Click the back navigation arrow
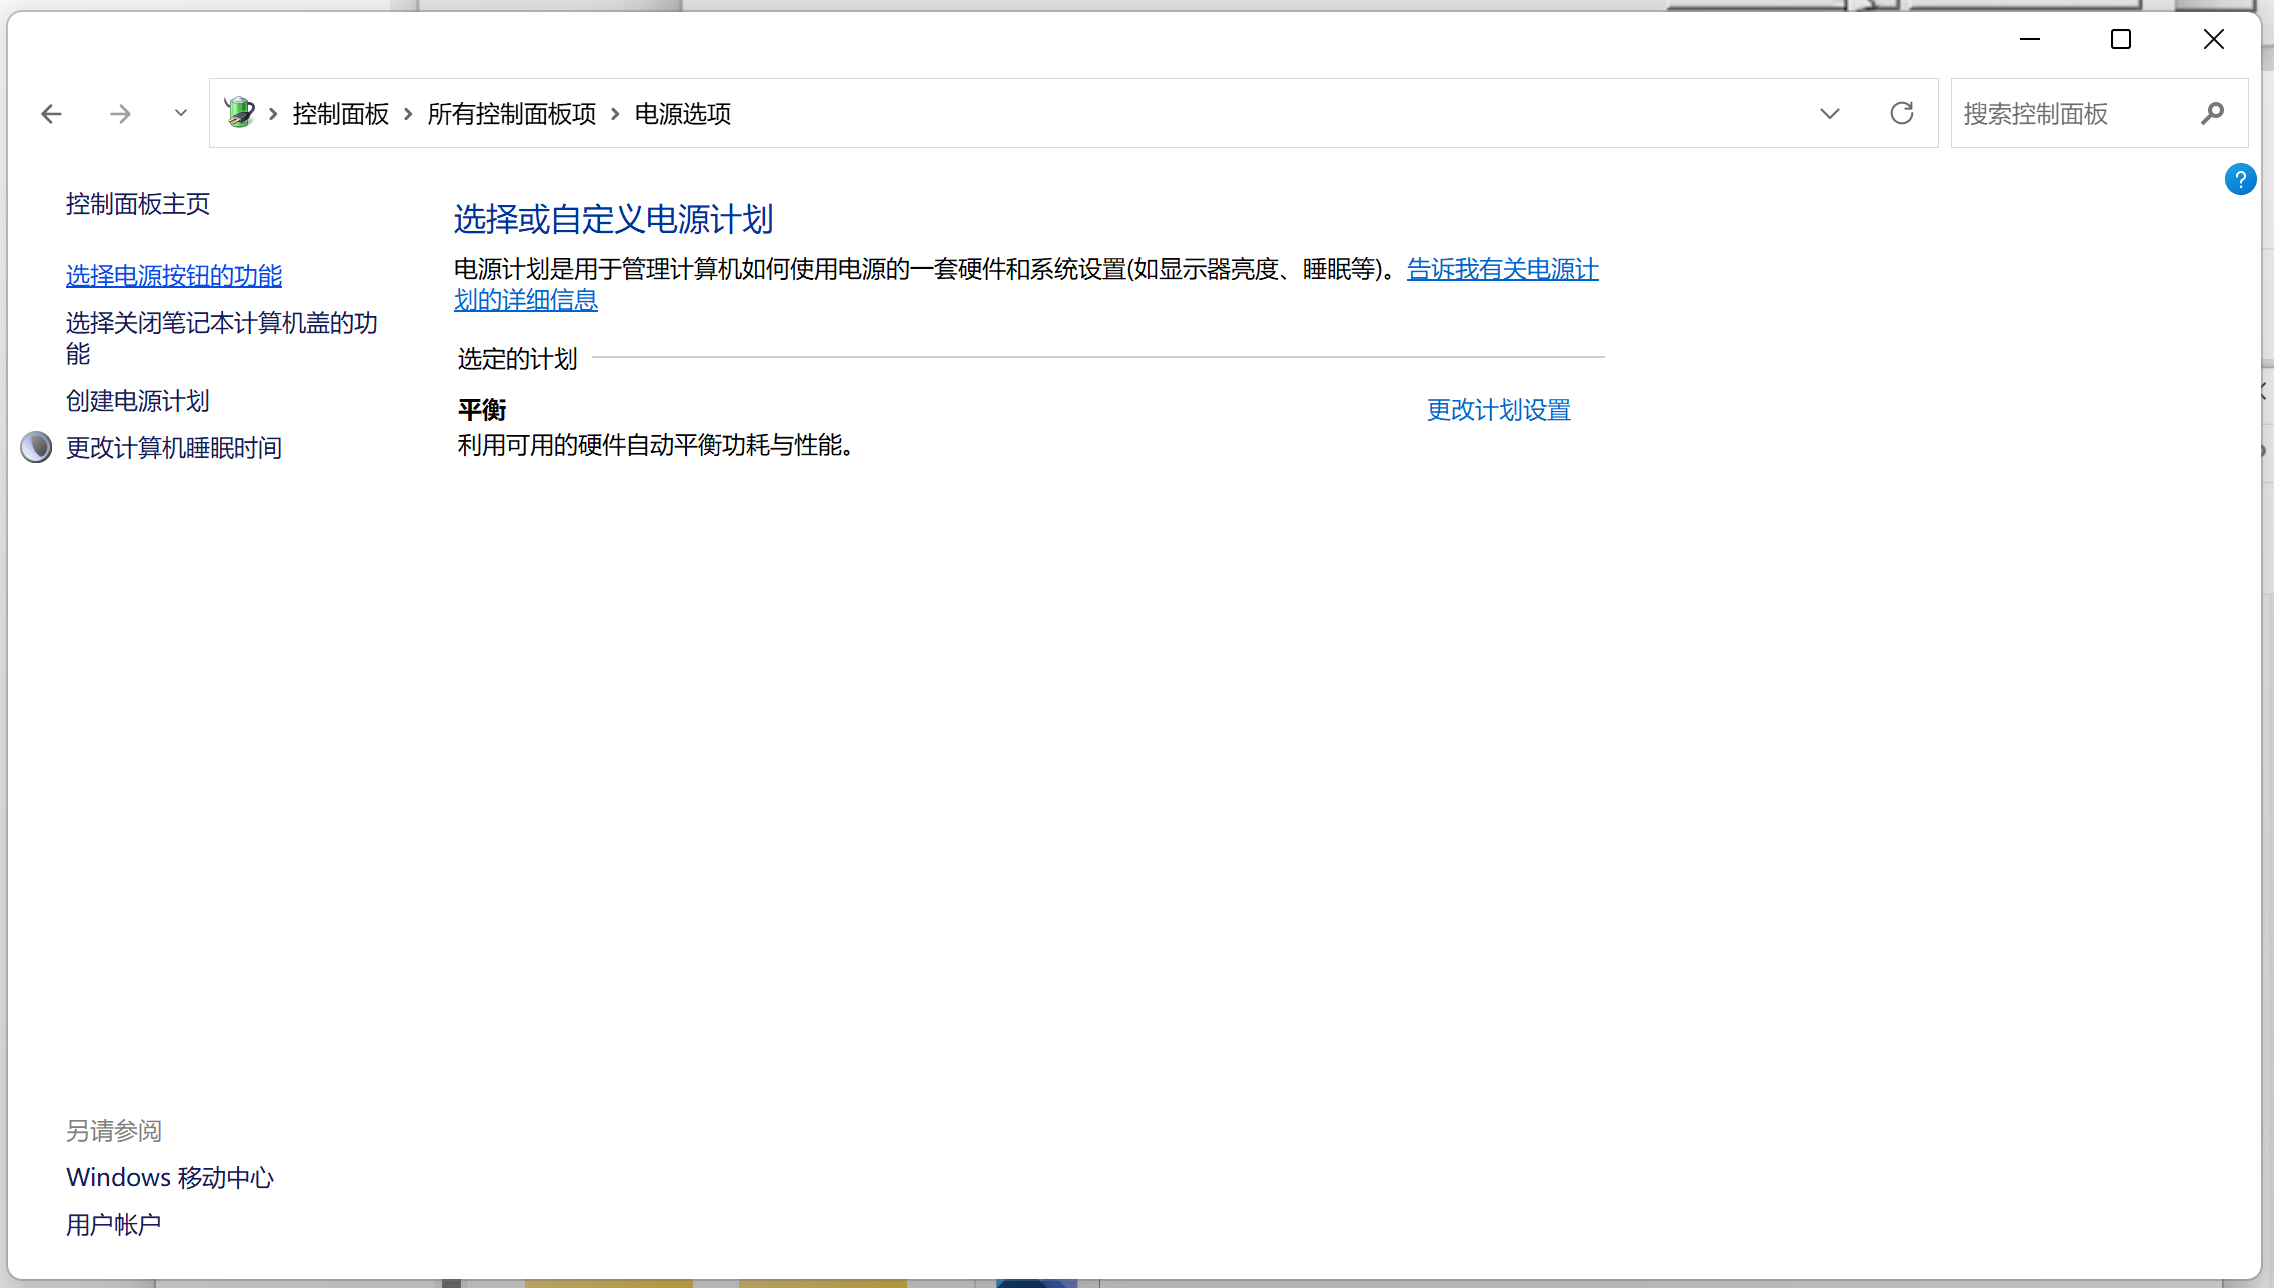2274x1288 pixels. tap(52, 114)
